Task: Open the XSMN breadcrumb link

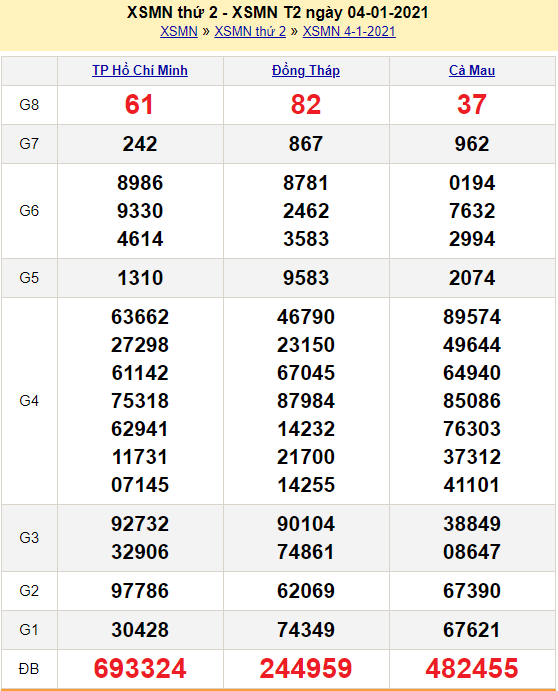Action: pyautogui.click(x=179, y=32)
